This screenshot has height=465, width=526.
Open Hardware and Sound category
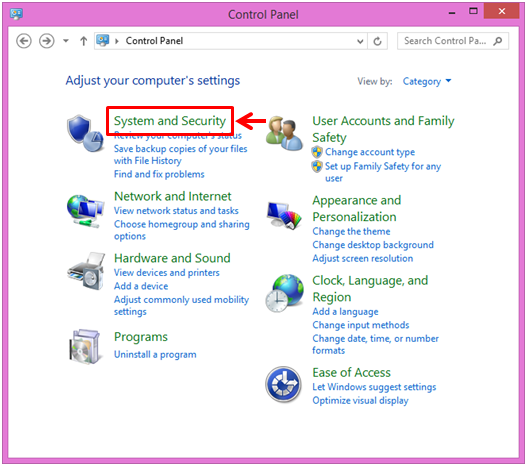pyautogui.click(x=172, y=258)
